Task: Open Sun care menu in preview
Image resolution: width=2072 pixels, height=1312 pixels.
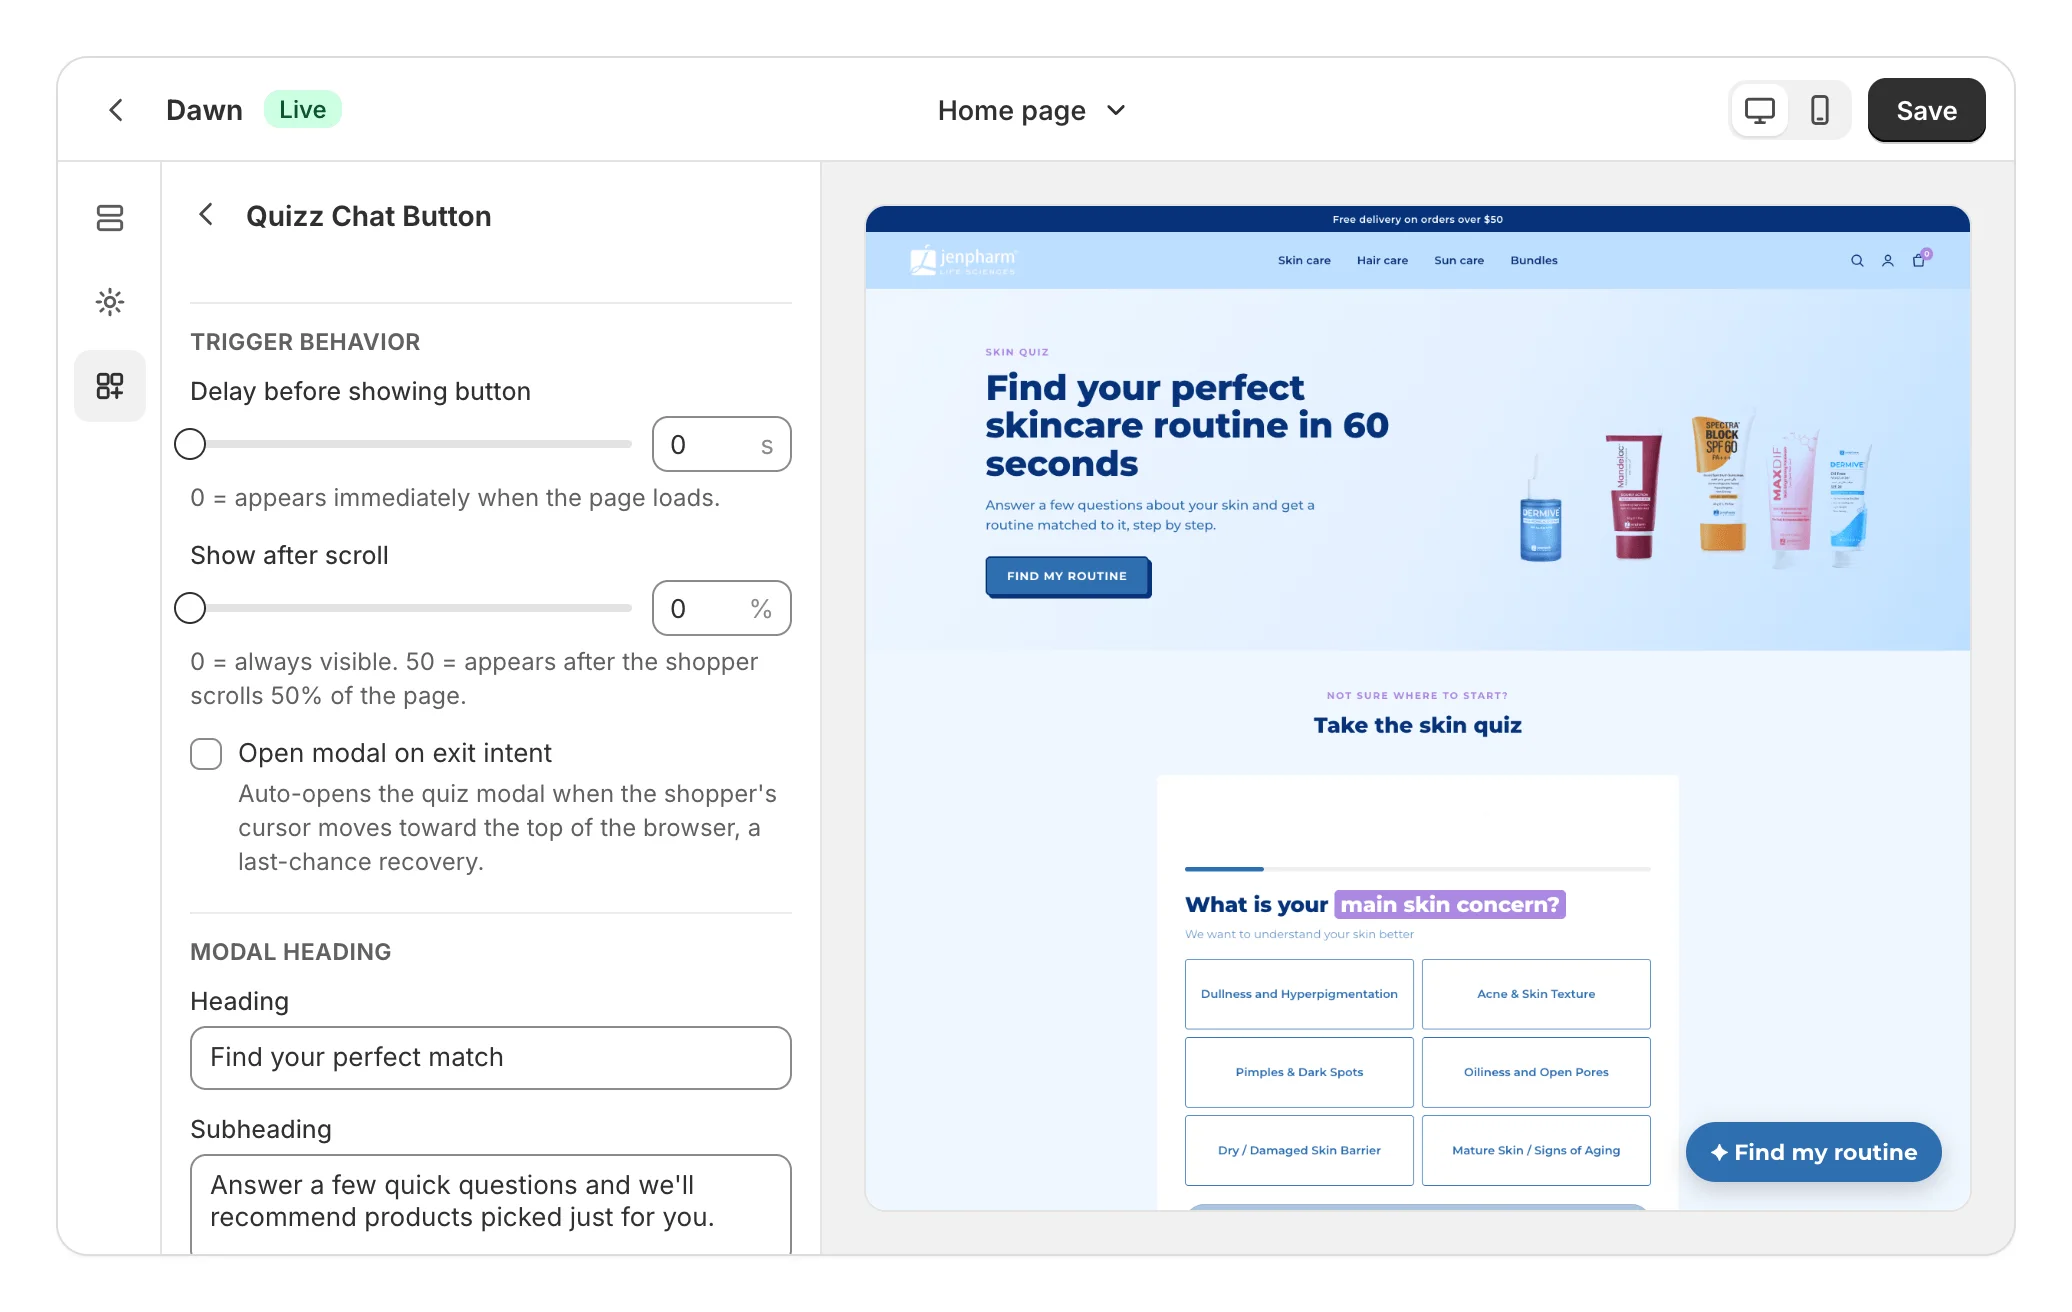Action: 1459,261
